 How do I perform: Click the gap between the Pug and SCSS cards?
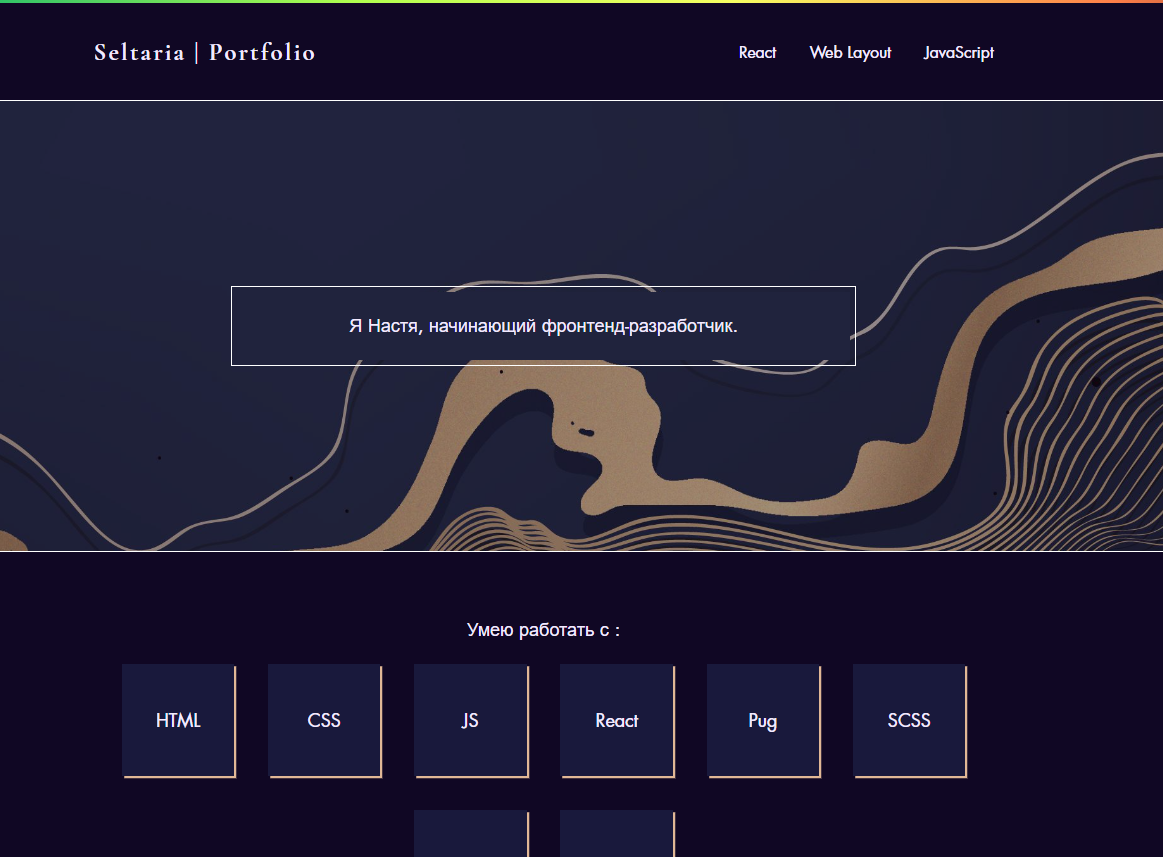(x=837, y=719)
